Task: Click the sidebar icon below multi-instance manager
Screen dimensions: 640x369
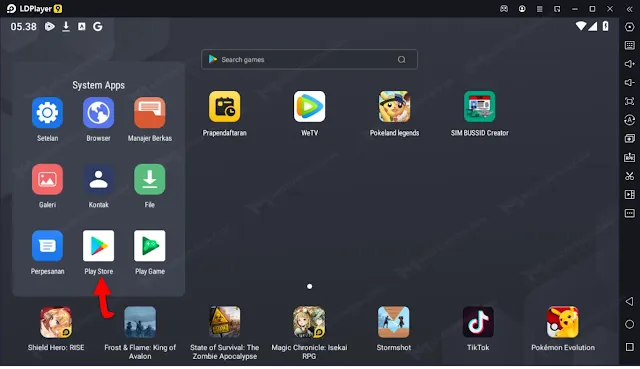Action: [x=629, y=157]
